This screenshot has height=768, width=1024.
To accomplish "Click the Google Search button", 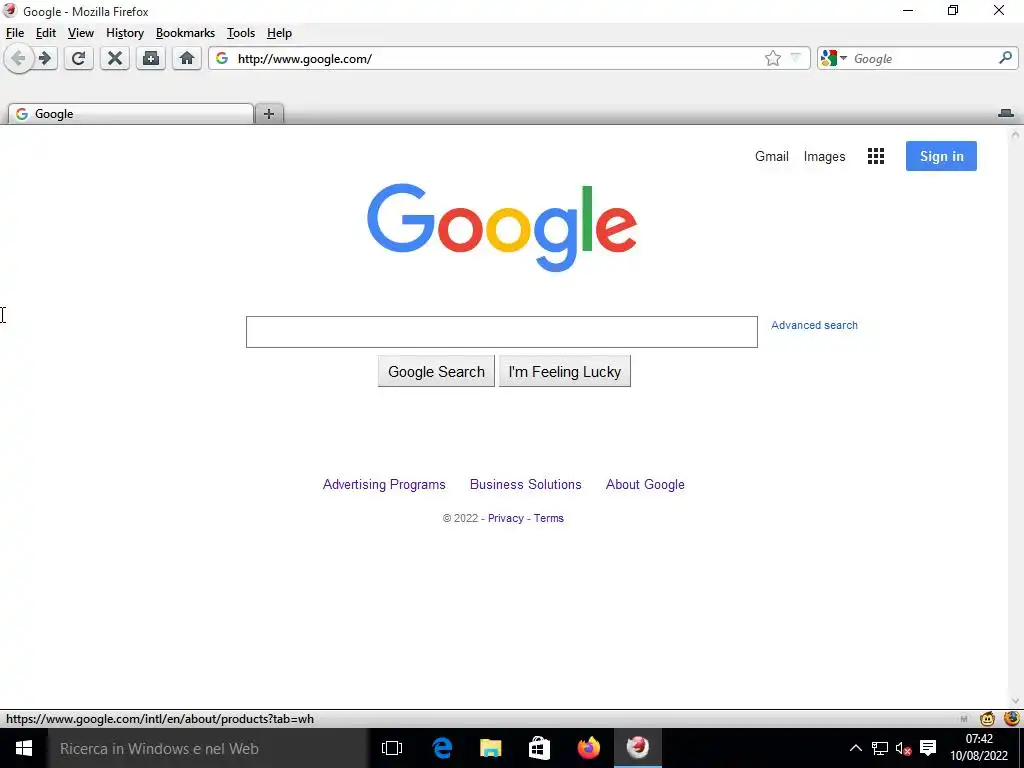I will [x=436, y=372].
